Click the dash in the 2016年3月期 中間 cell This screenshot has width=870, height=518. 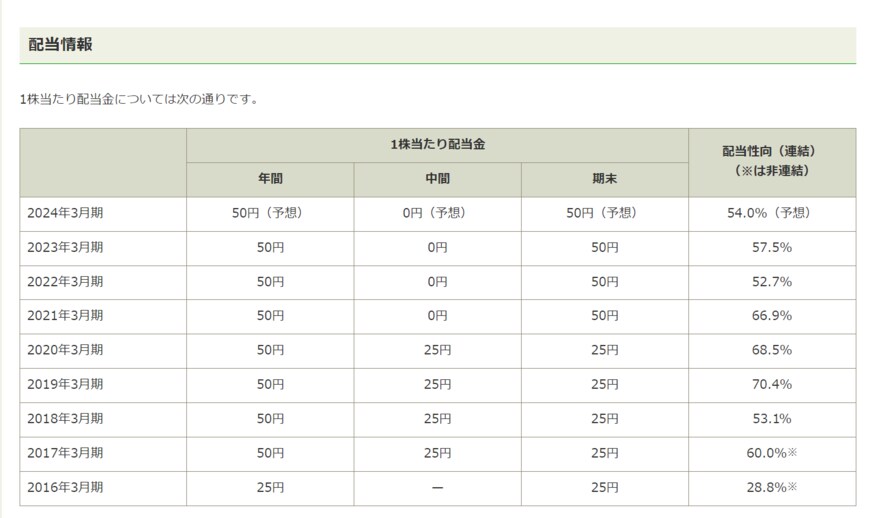click(437, 487)
